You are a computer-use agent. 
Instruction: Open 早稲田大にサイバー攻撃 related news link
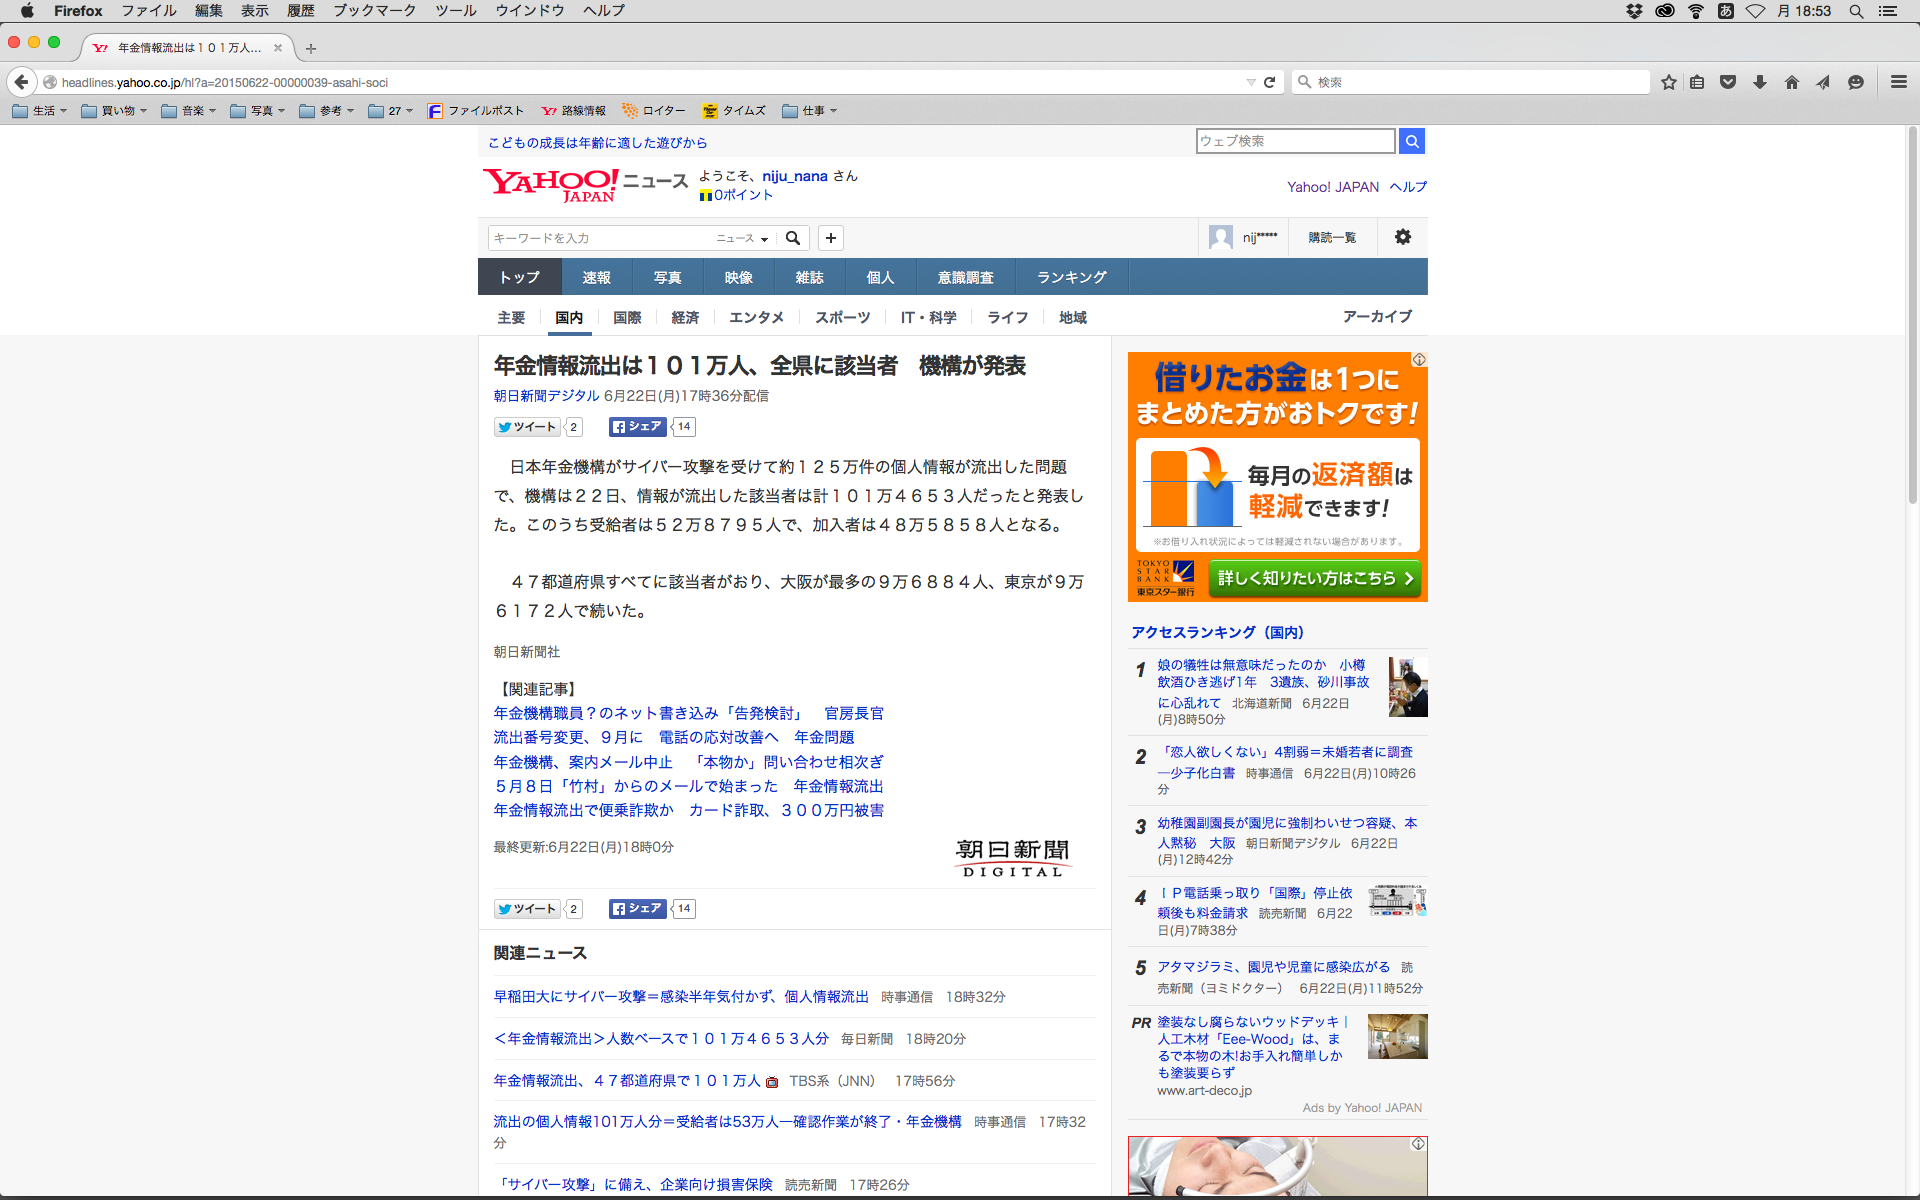point(680,997)
